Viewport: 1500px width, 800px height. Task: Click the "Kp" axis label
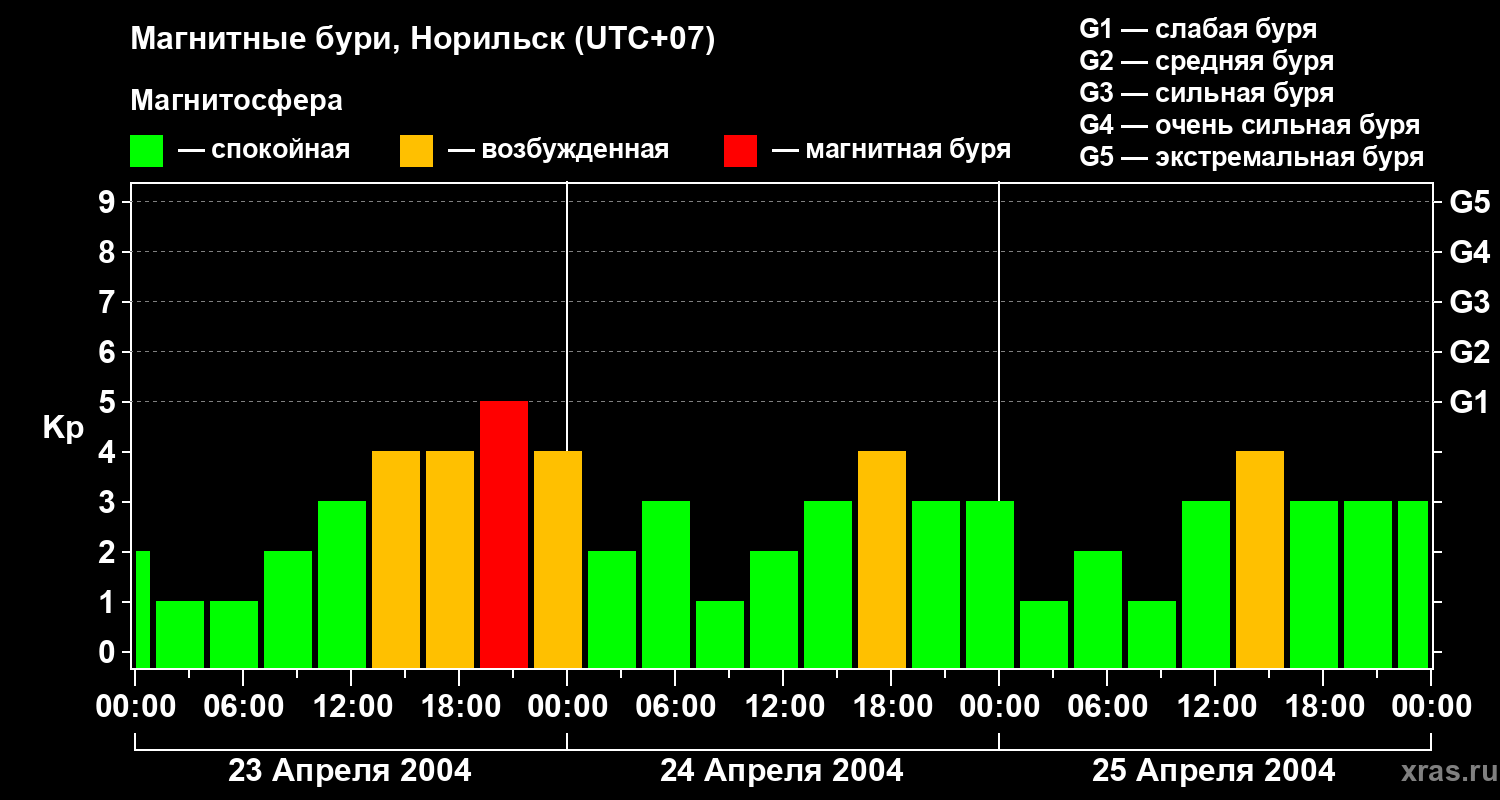[x=63, y=428]
